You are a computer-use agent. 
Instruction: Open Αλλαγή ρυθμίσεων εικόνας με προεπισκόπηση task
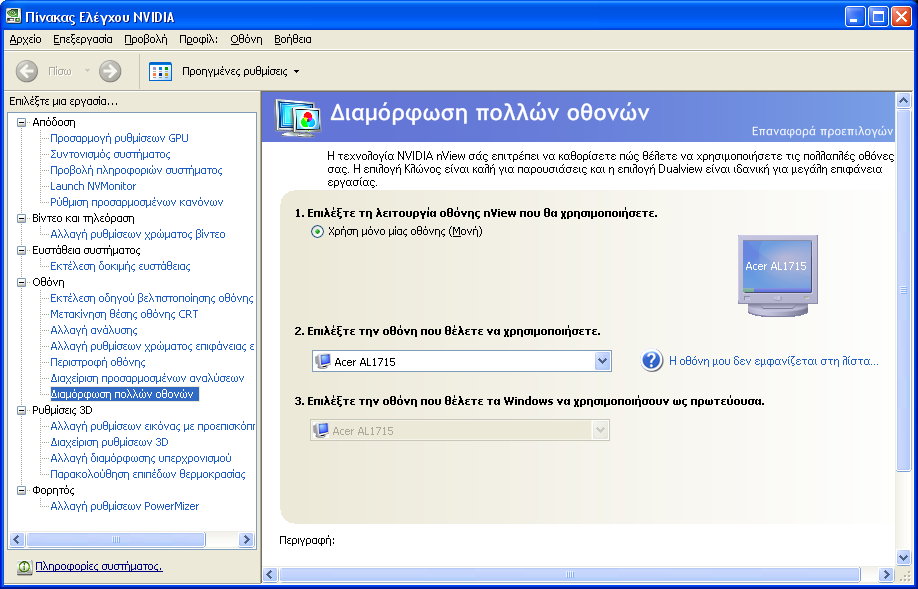152,426
